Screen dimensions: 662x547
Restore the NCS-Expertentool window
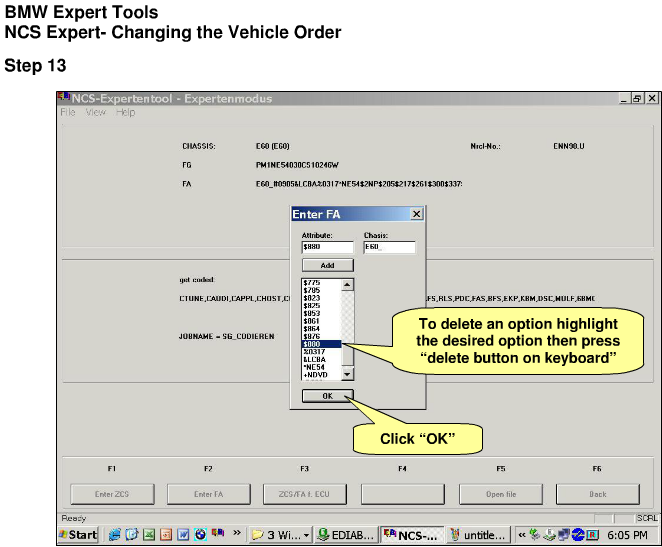point(637,98)
